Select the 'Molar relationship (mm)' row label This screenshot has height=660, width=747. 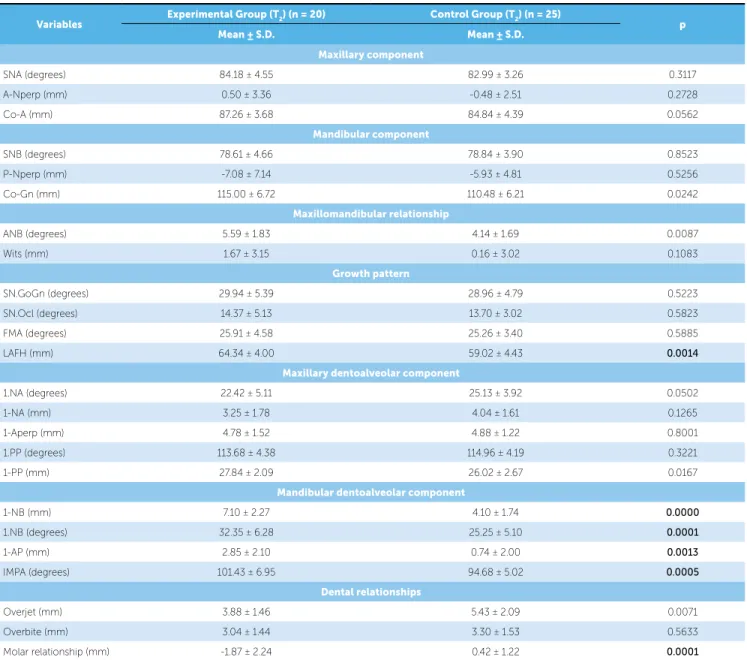(x=56, y=652)
